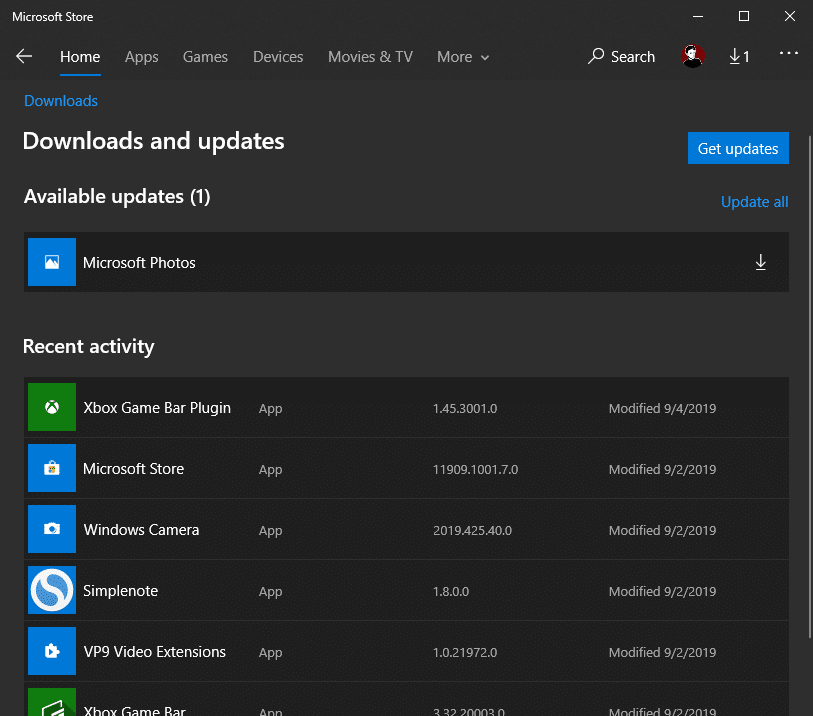Click version 11909.1001.7.0 text
The image size is (813, 716).
pos(475,470)
